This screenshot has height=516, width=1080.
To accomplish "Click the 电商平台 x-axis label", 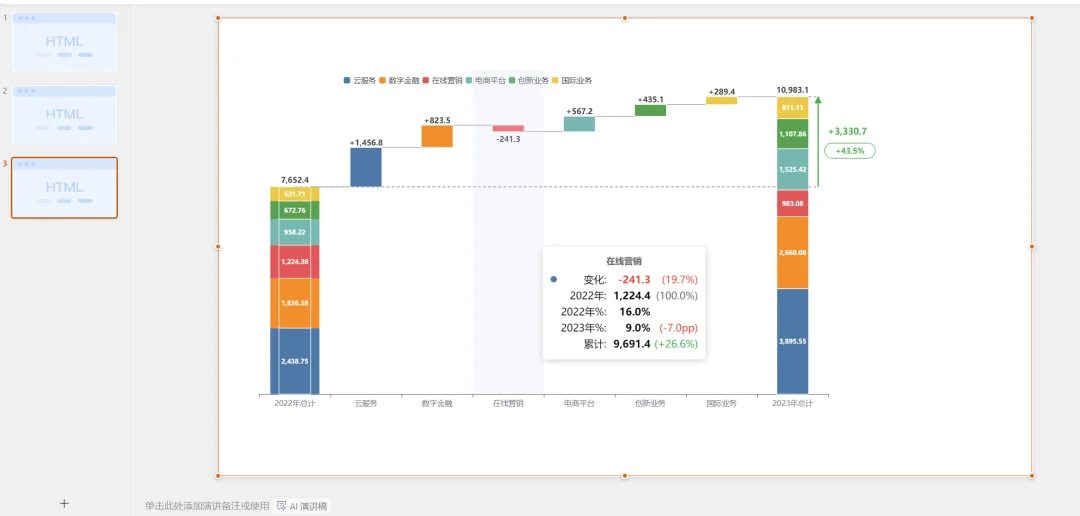I will pyautogui.click(x=579, y=404).
